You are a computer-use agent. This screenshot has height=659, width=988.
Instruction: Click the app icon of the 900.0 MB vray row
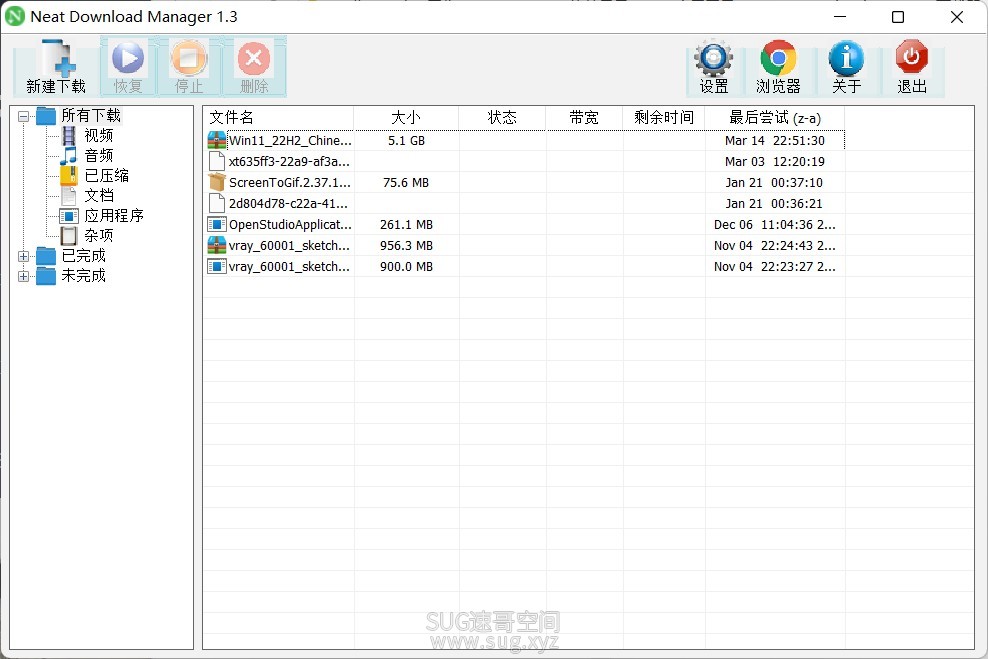(217, 266)
